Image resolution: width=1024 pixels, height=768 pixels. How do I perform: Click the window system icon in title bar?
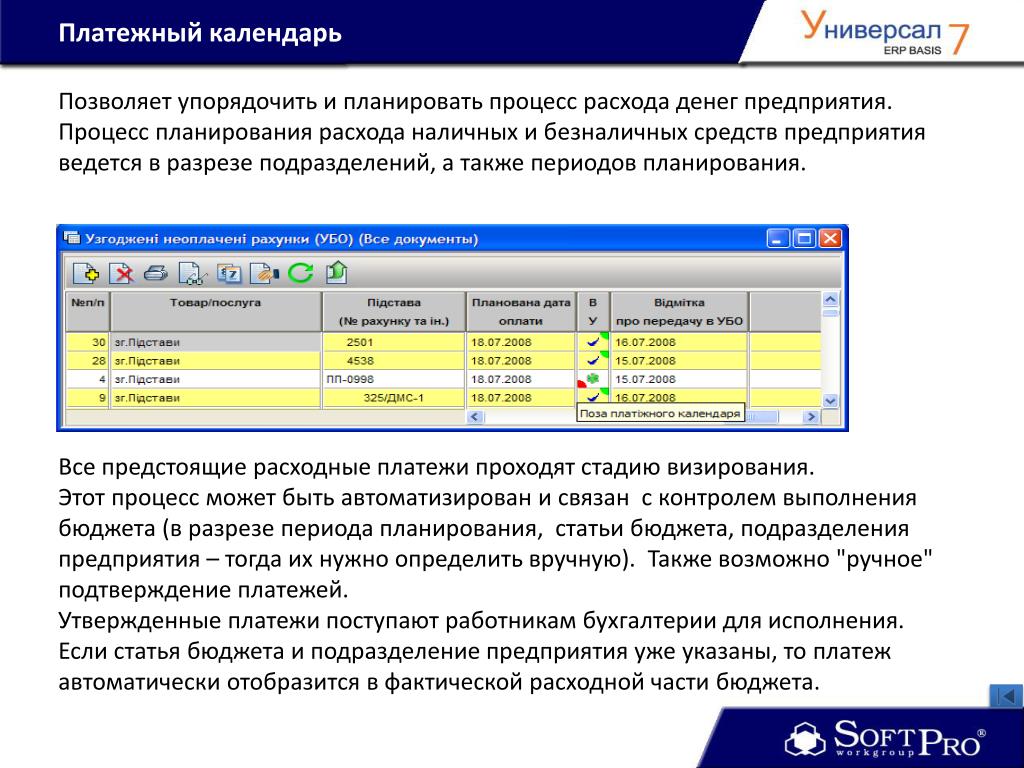(71, 238)
